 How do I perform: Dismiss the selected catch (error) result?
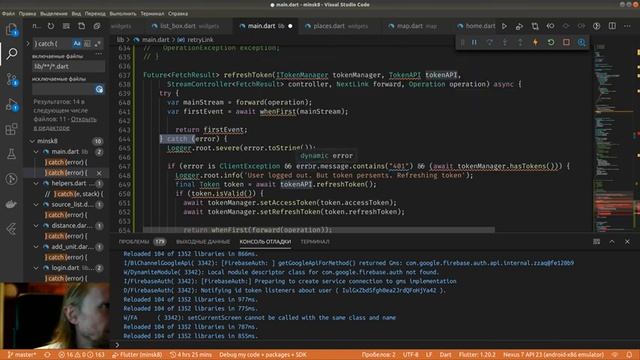click(x=99, y=173)
